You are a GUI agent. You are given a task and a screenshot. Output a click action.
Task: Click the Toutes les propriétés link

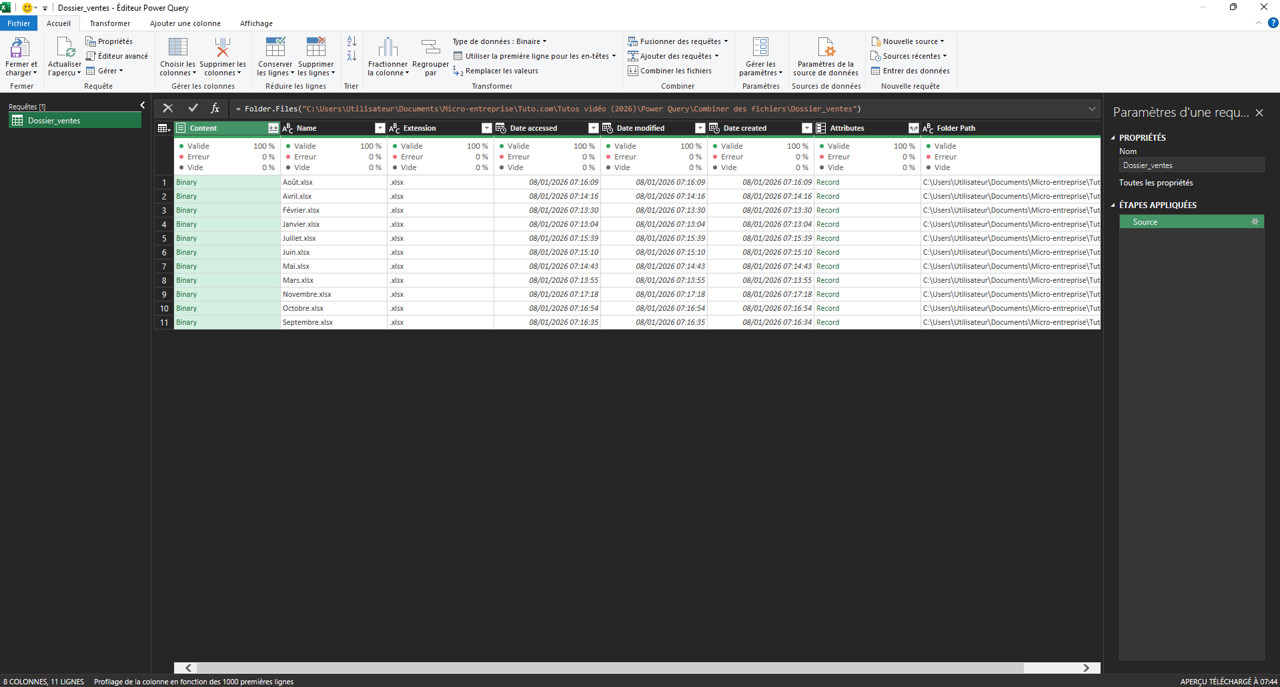[1155, 183]
